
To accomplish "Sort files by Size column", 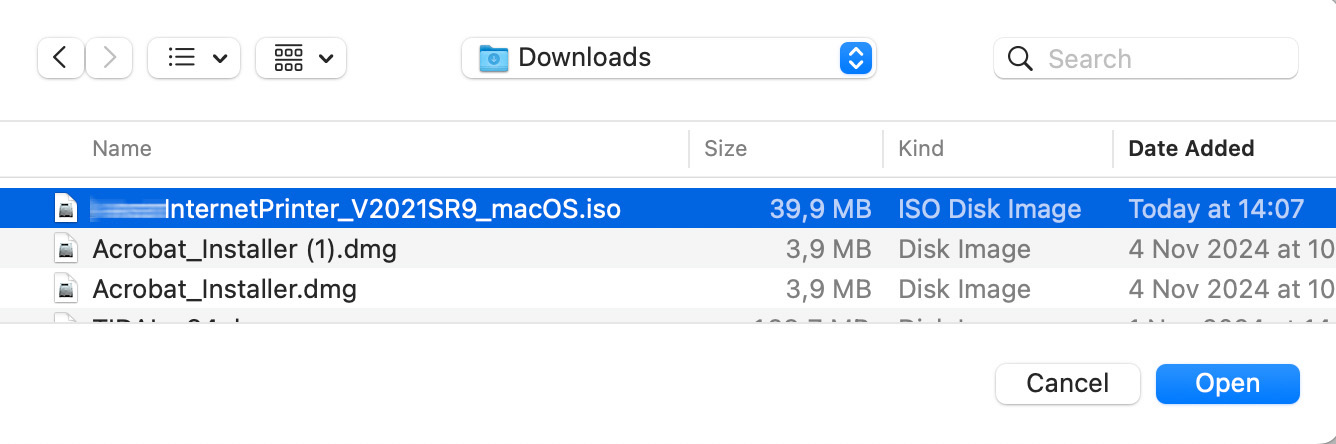I will (725, 149).
